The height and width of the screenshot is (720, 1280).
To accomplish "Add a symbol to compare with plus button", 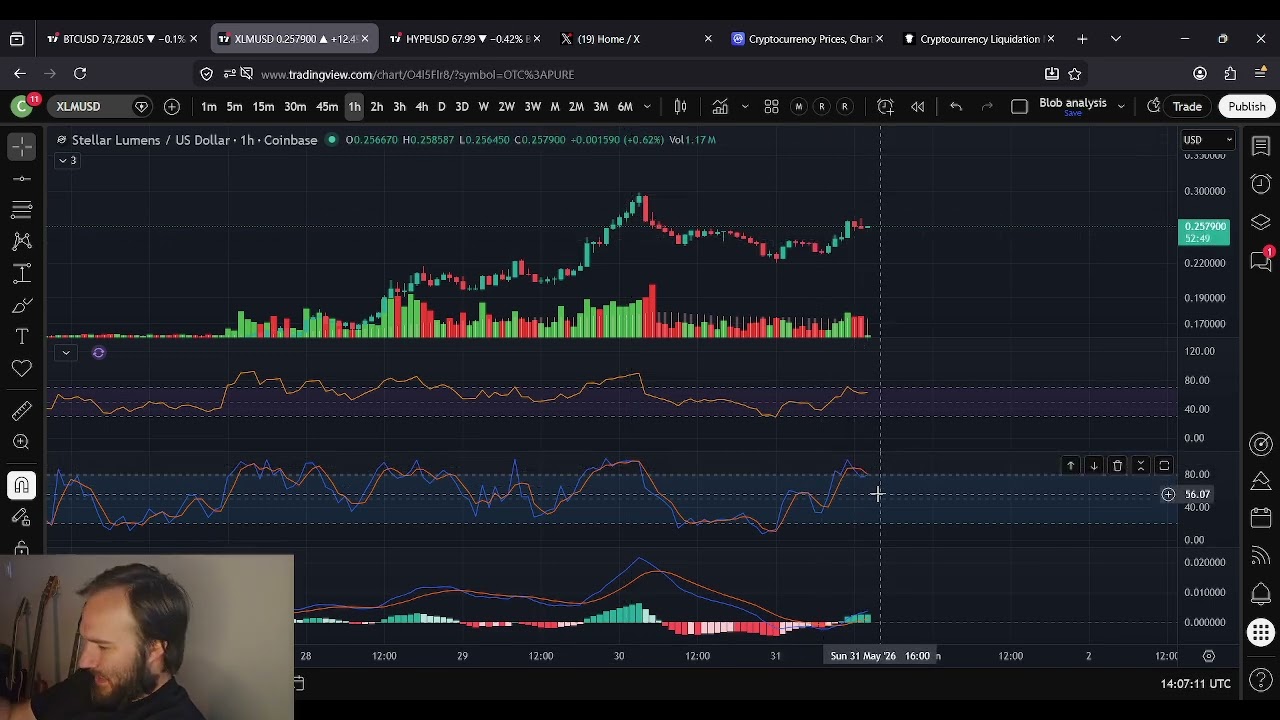I will (171, 106).
